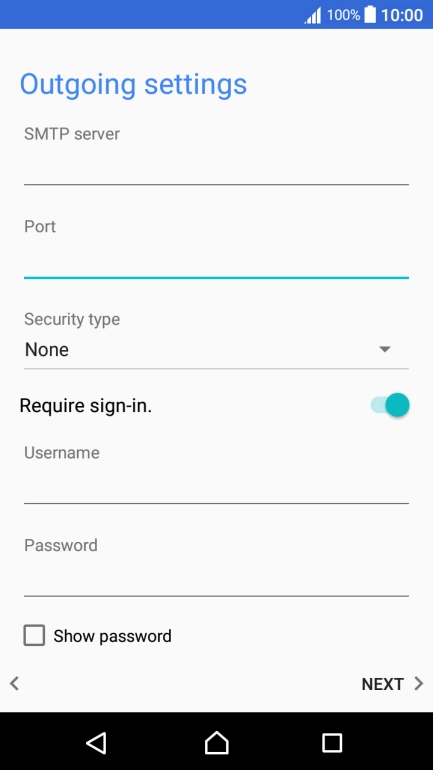Tap the Security type label
Image resolution: width=433 pixels, height=770 pixels.
(72, 319)
